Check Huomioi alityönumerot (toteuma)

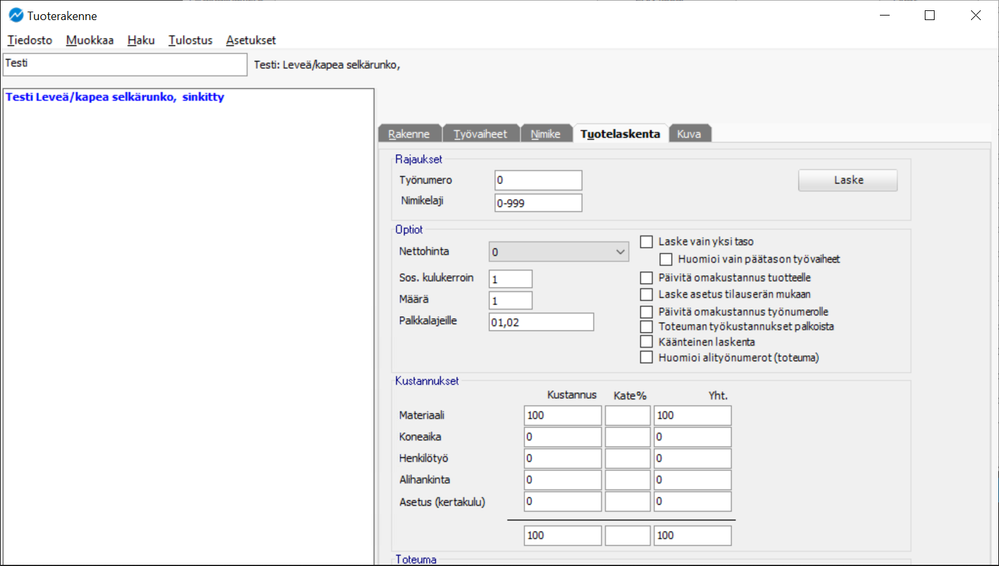pyautogui.click(x=647, y=358)
